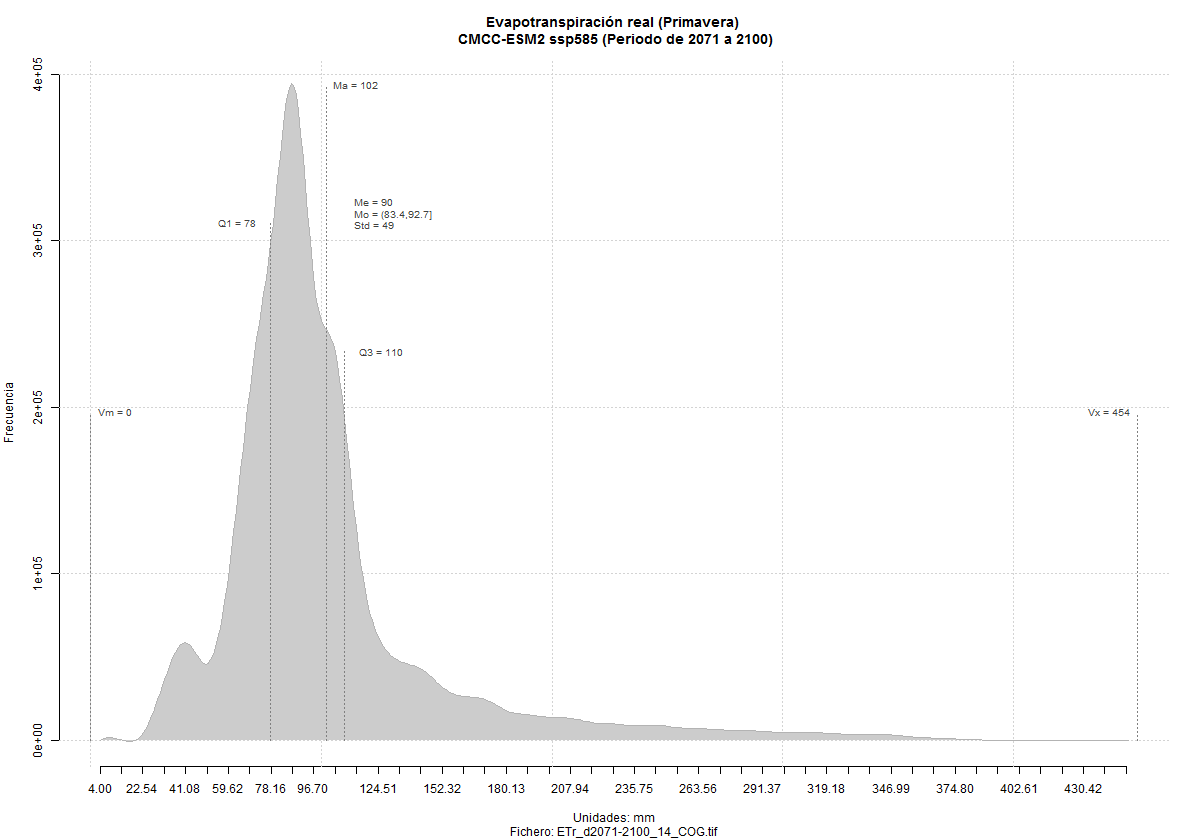The image size is (1200, 840).
Task: Click the x-axis tick label '96.70'
Action: (x=313, y=789)
